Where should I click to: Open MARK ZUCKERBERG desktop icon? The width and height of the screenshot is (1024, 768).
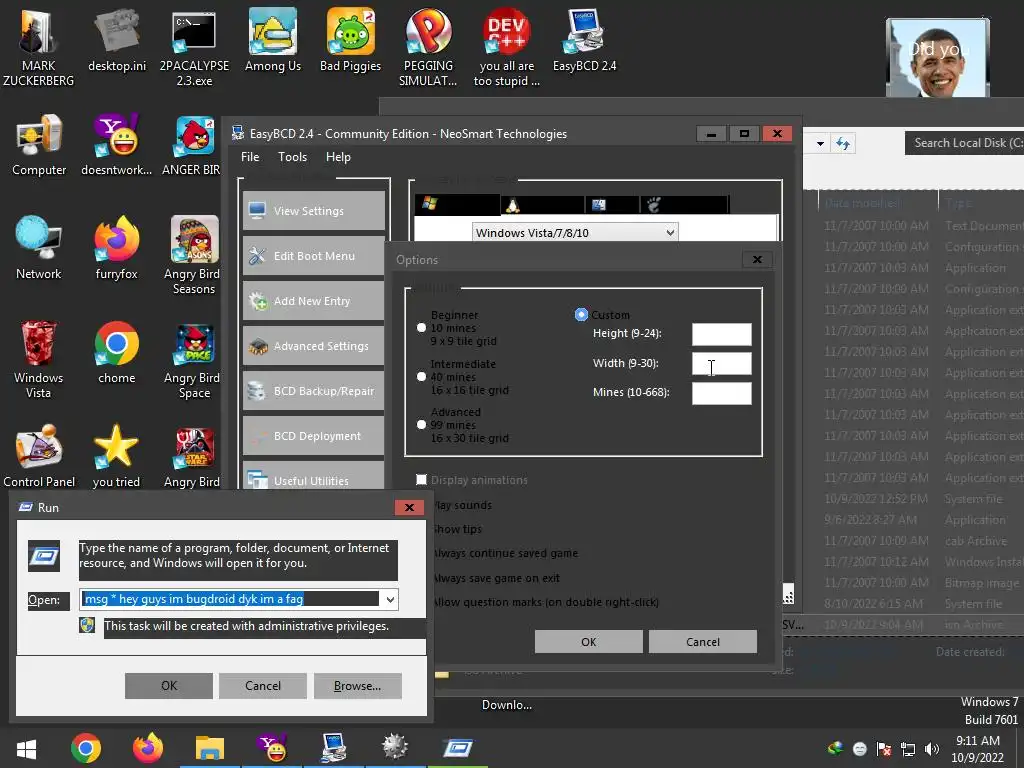38,47
